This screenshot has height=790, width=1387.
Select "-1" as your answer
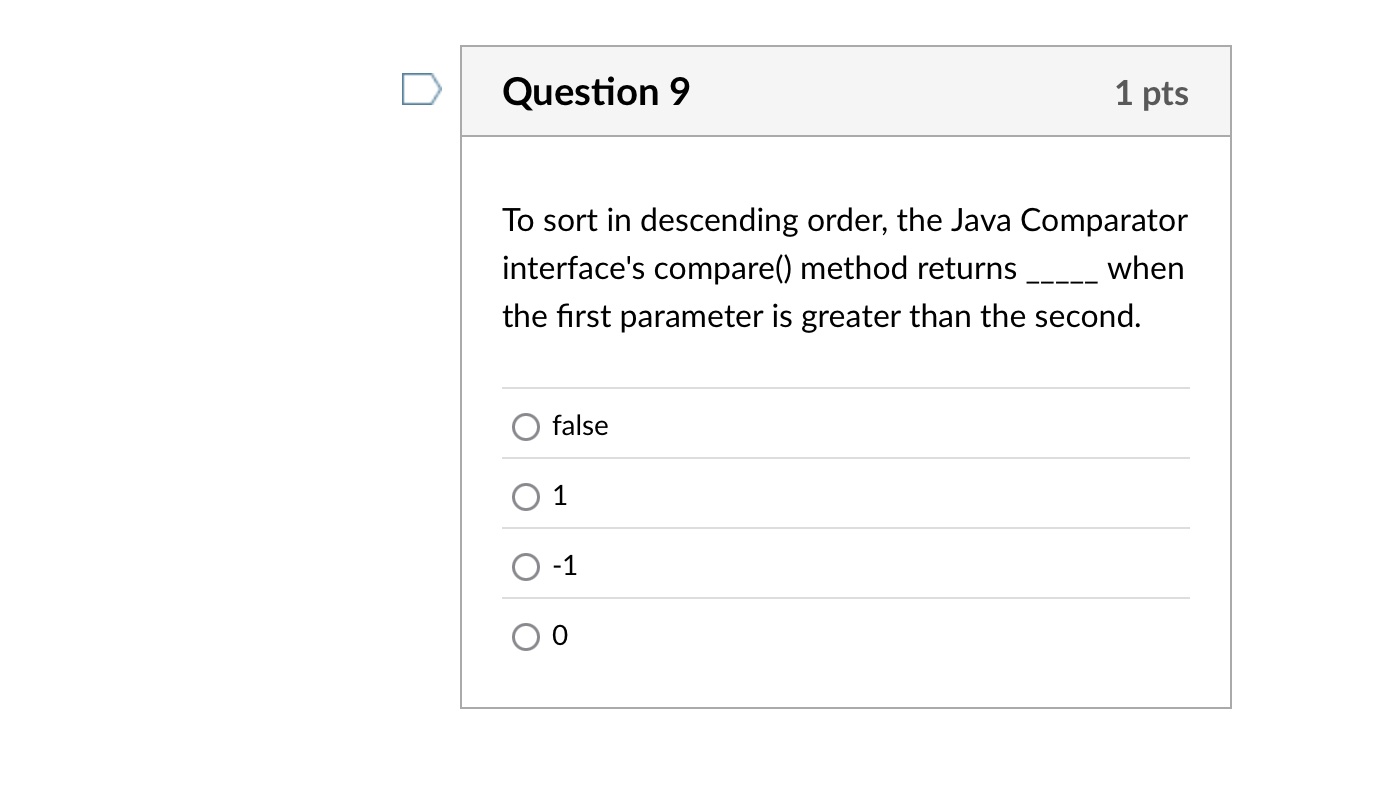[x=526, y=566]
